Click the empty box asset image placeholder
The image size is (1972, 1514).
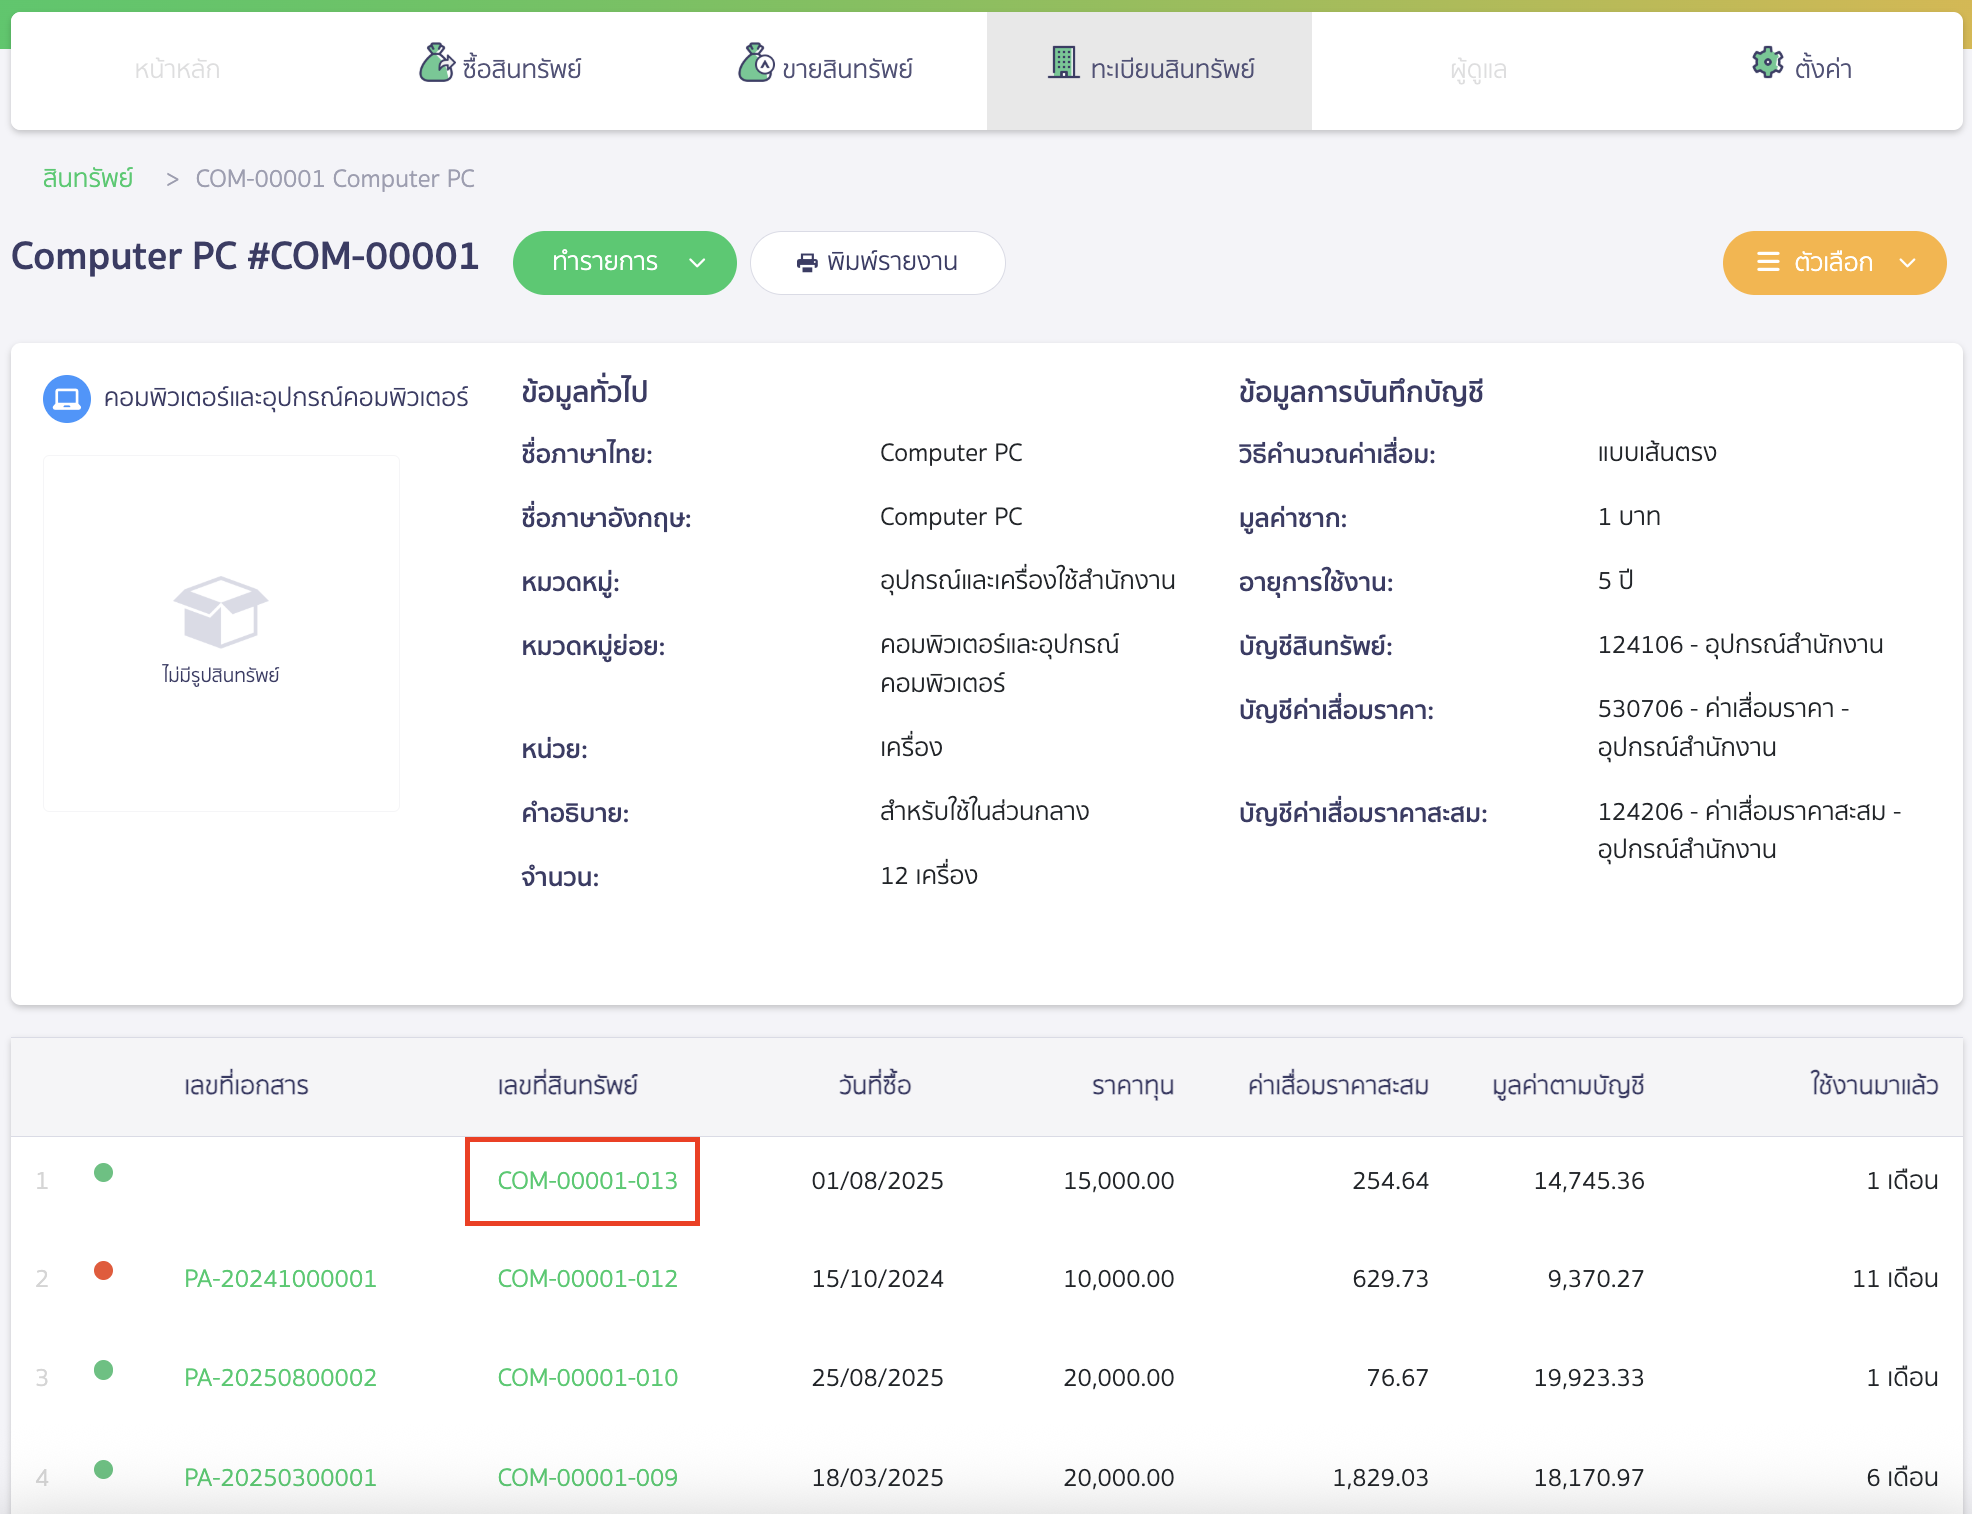click(221, 612)
